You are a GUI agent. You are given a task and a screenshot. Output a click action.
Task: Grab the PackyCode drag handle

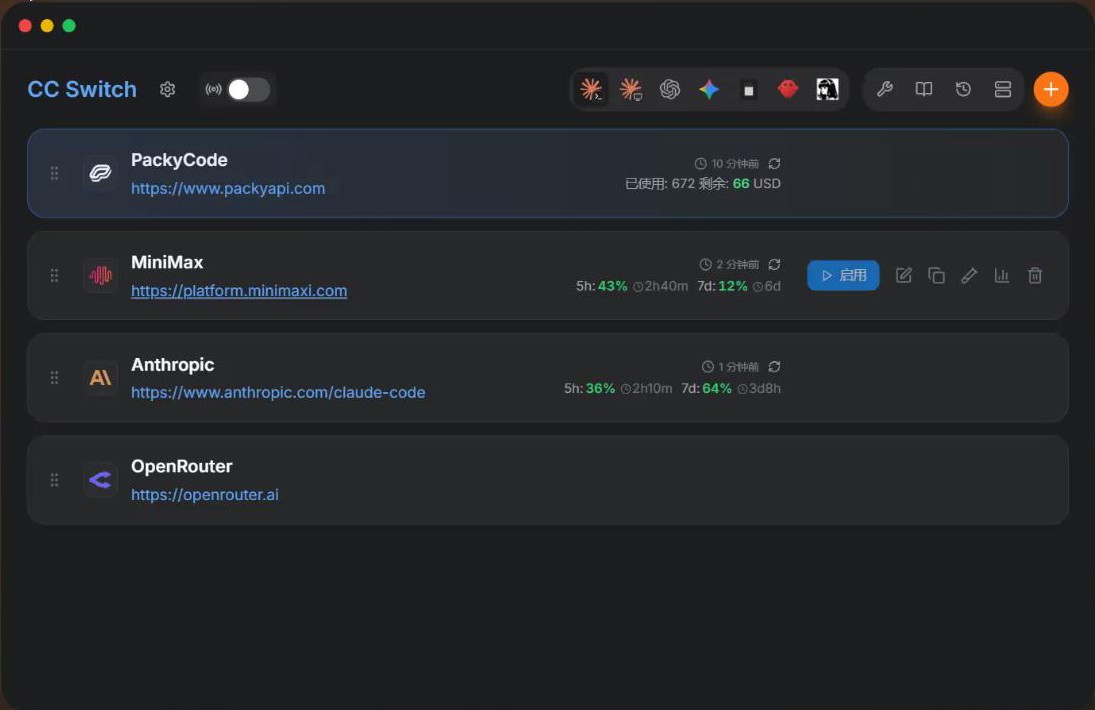54,173
